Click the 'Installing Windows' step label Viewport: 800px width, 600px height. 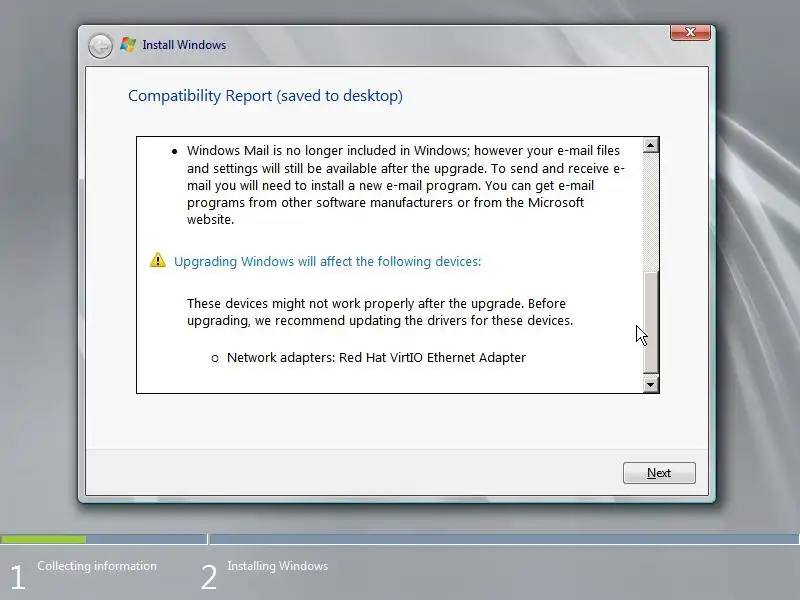coord(278,566)
